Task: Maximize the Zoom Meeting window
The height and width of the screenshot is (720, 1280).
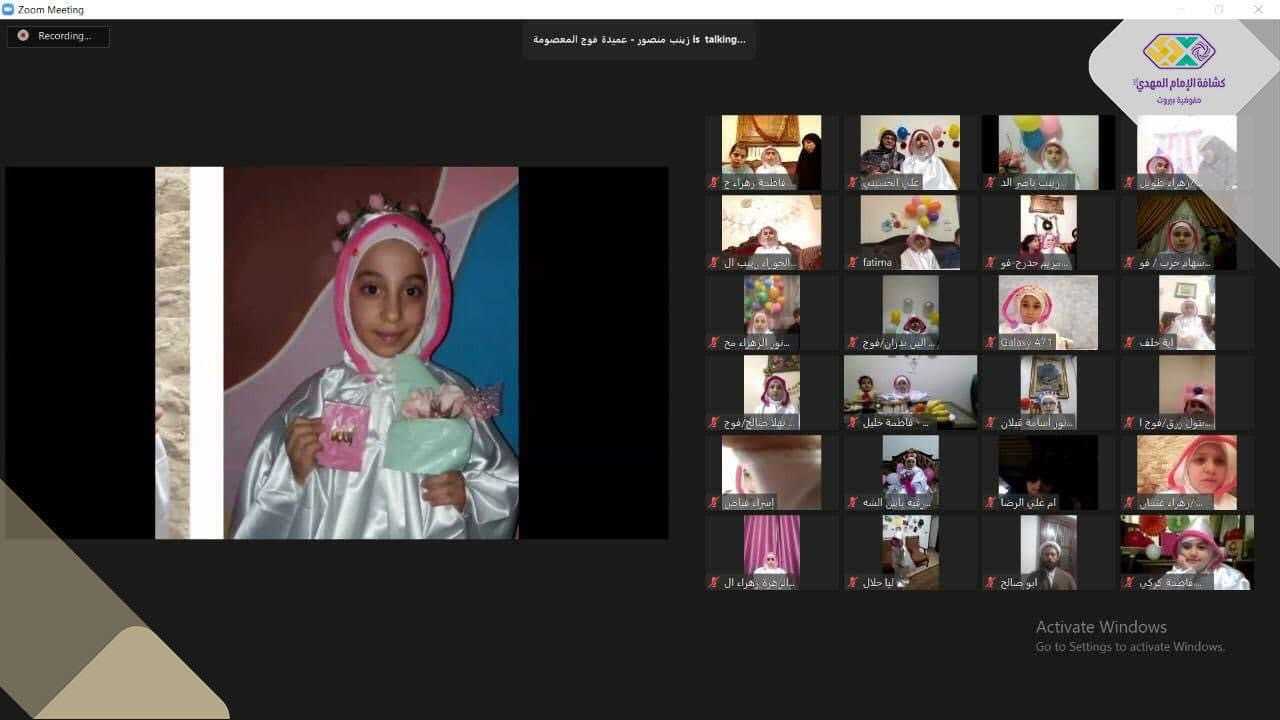Action: coord(1218,10)
